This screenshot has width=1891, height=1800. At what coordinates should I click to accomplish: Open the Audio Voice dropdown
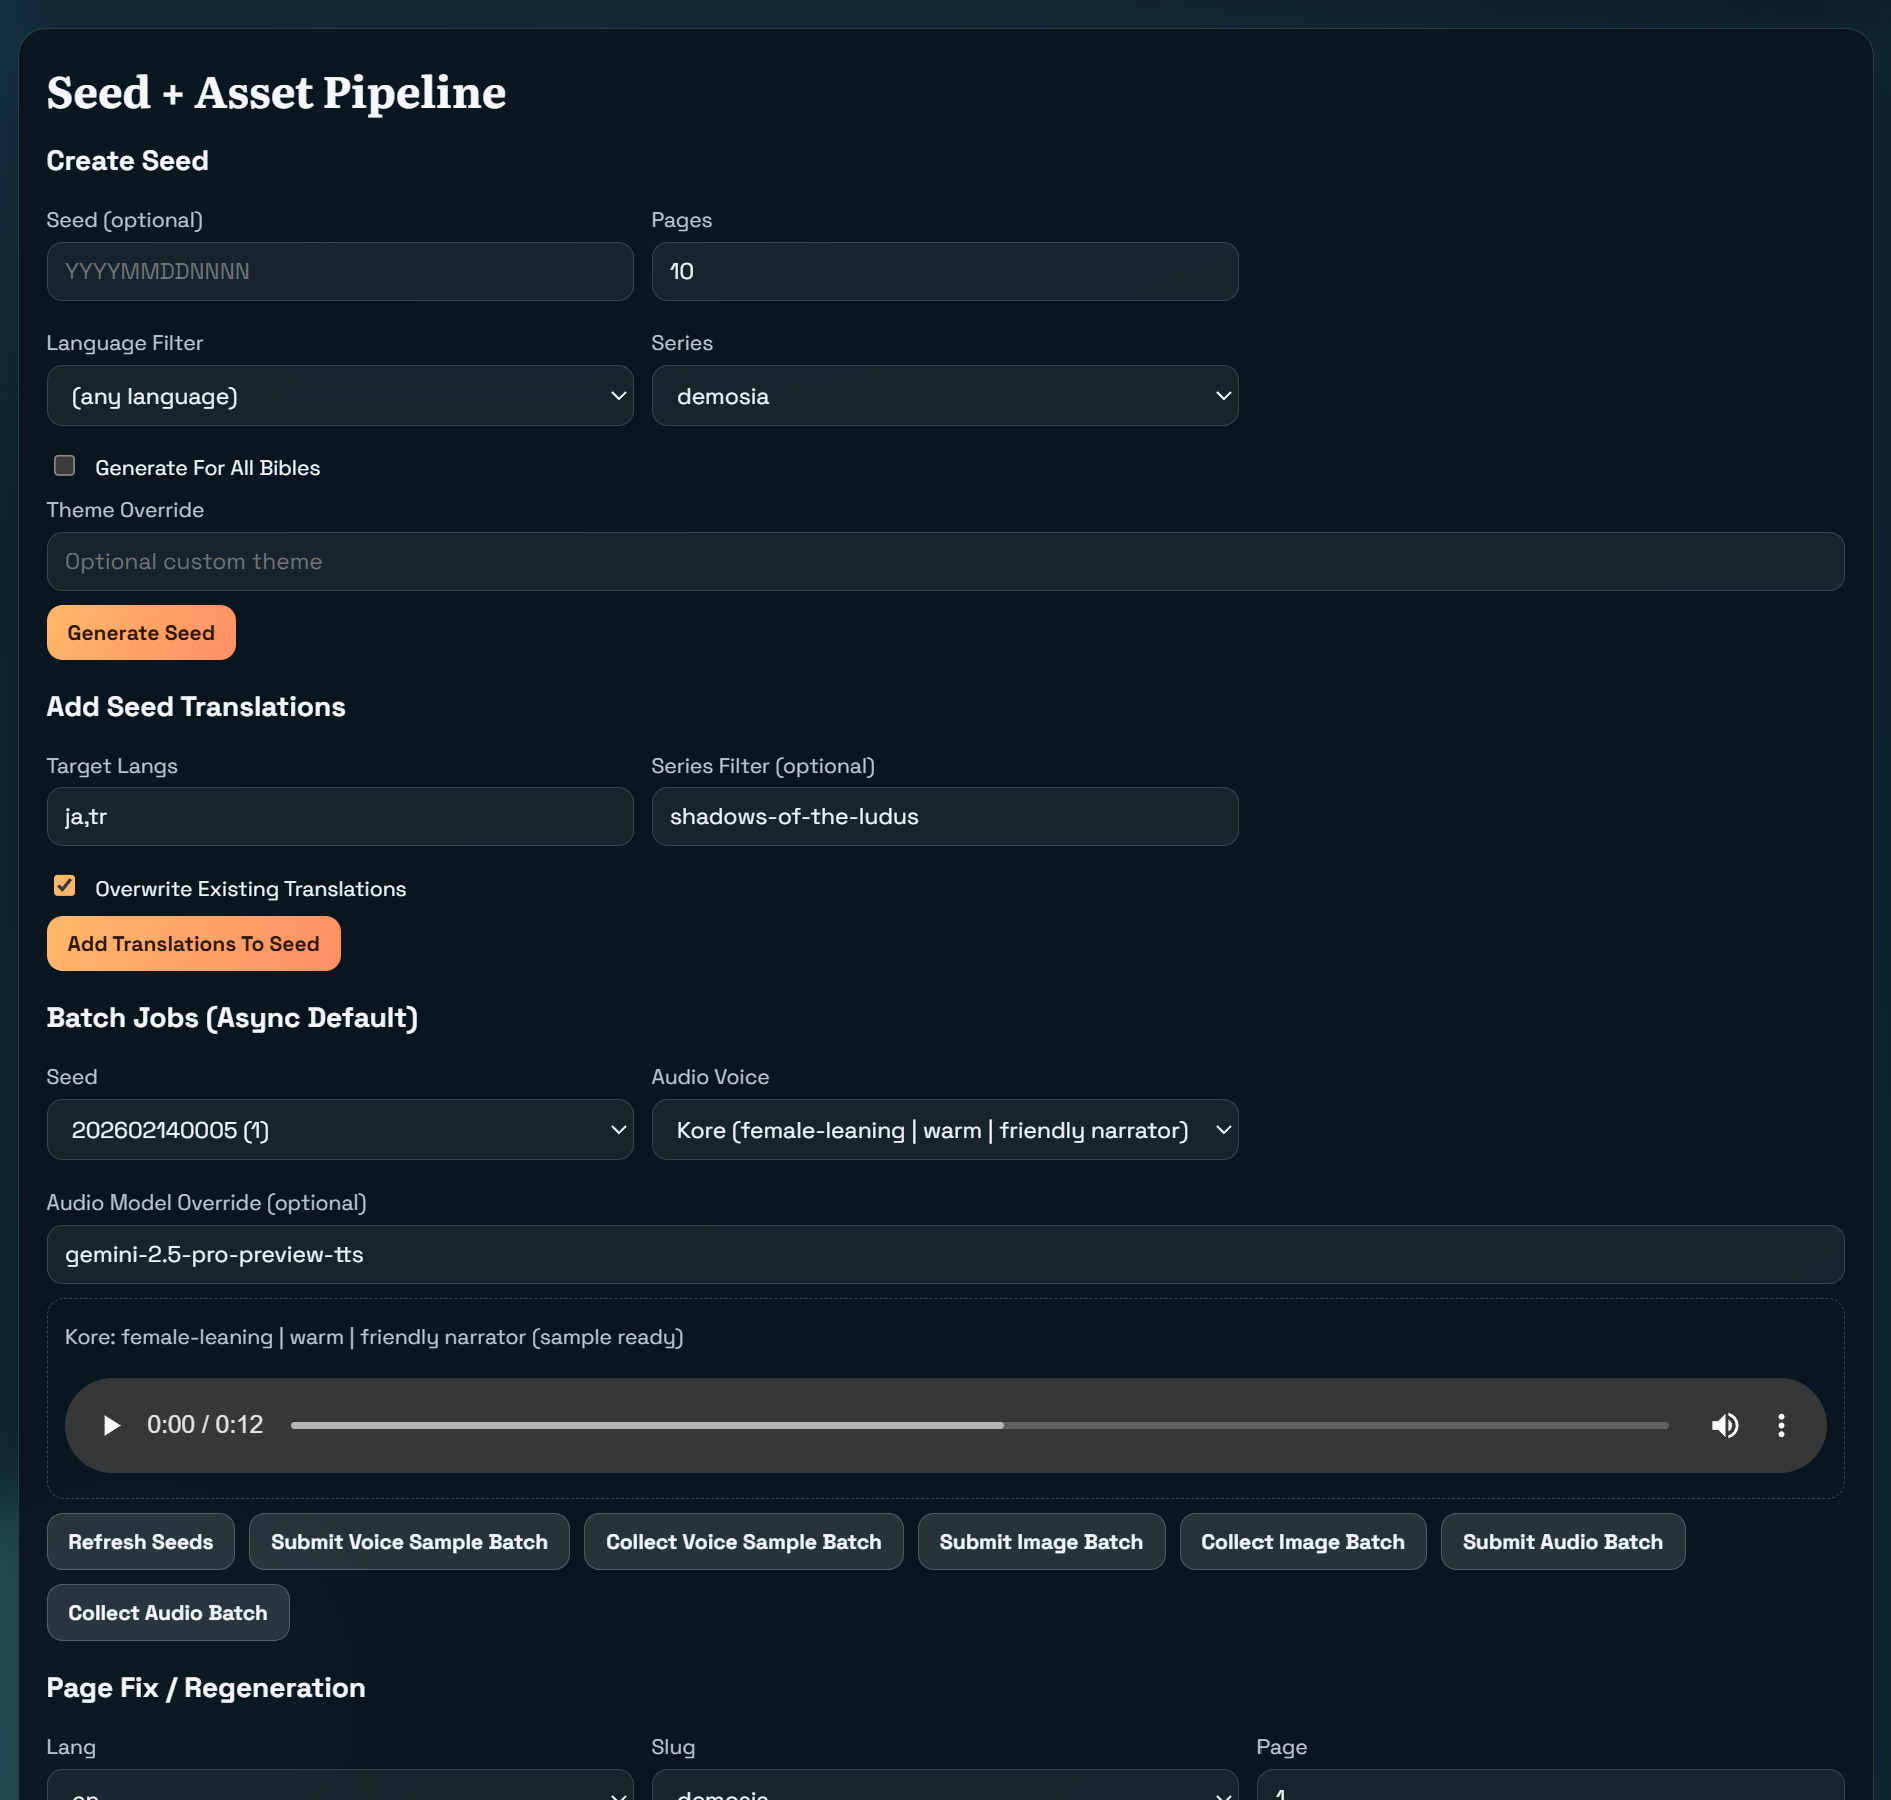(x=945, y=1130)
